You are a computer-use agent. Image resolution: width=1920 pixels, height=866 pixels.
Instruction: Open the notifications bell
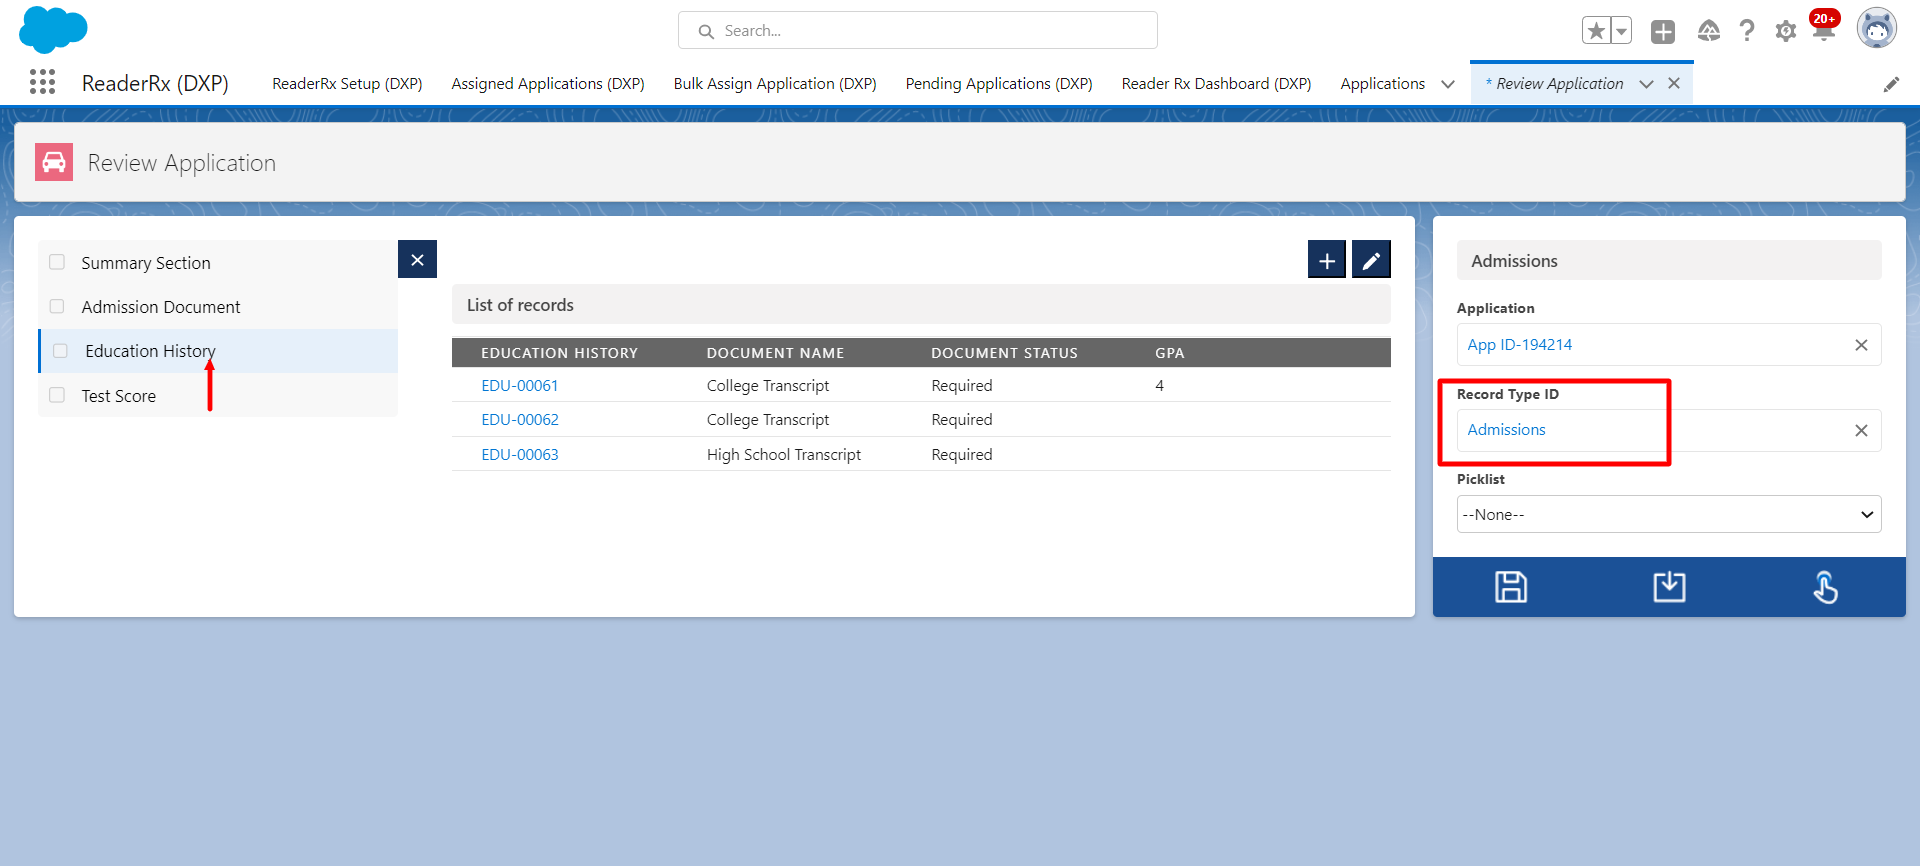(1823, 31)
